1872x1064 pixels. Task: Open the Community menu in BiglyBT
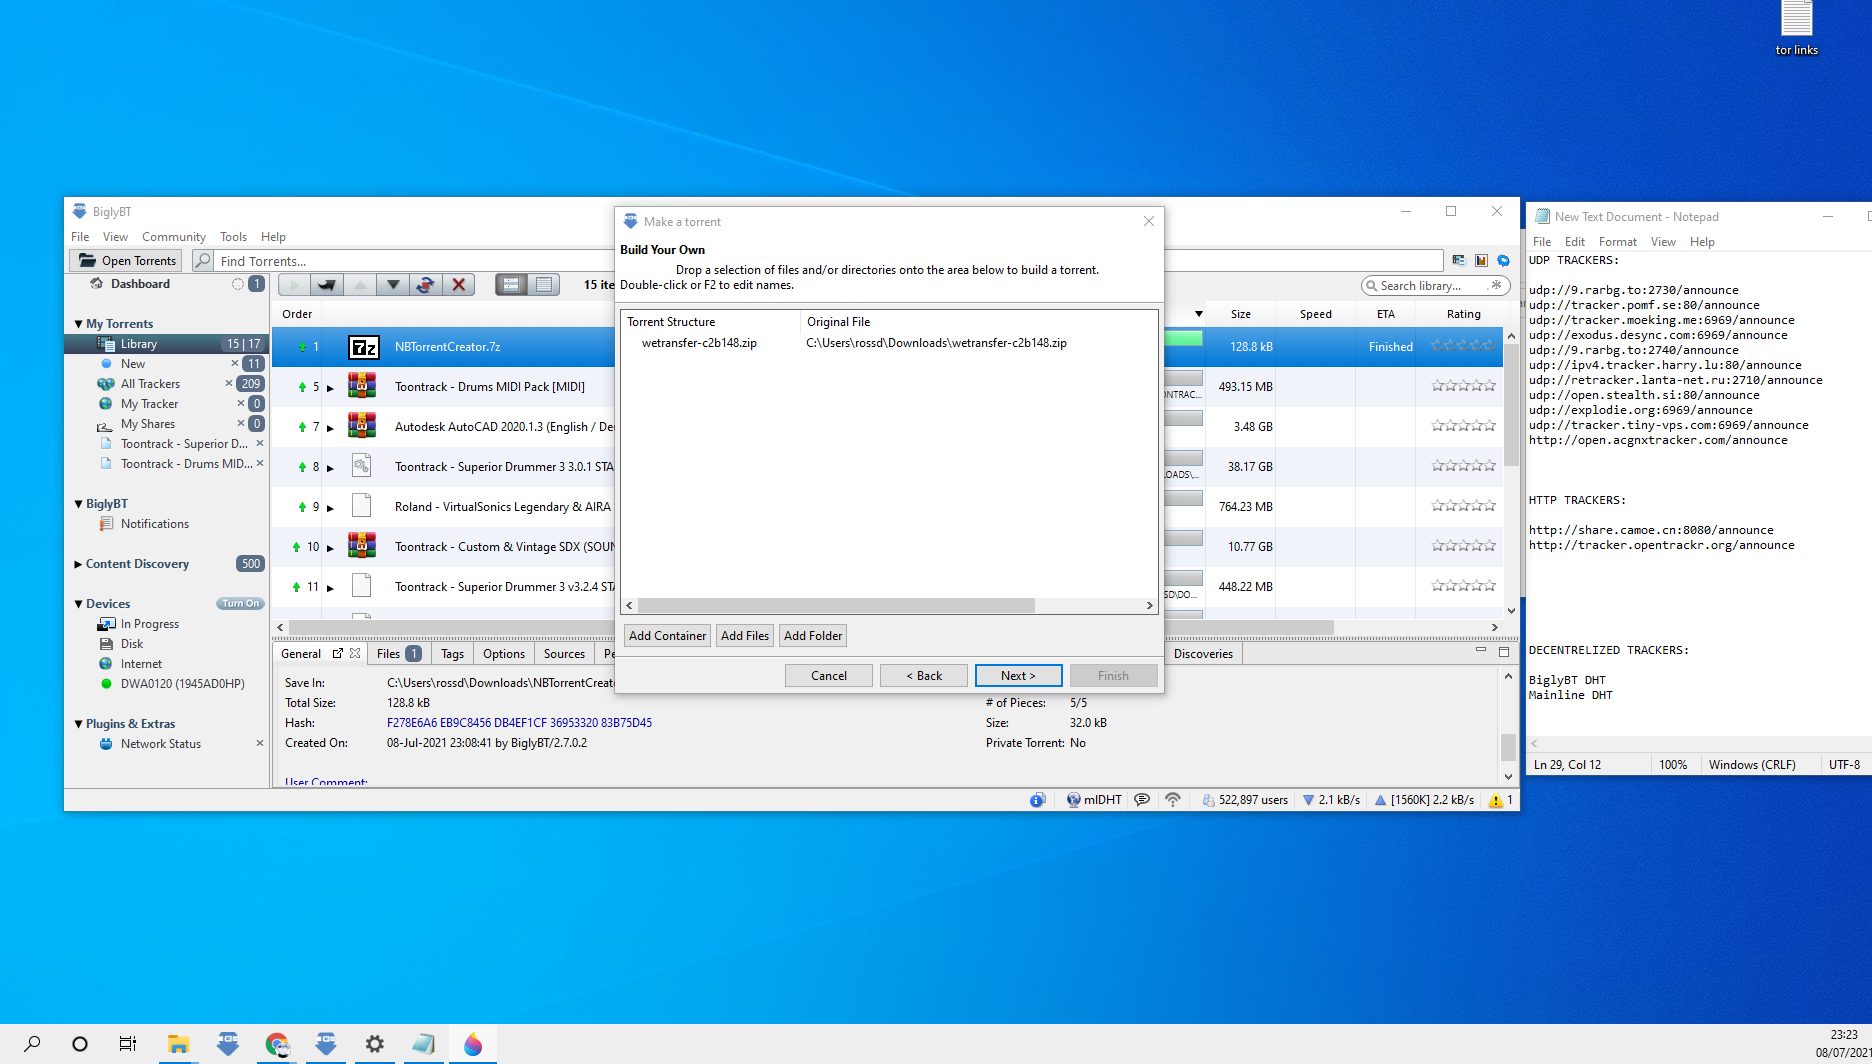coord(173,237)
